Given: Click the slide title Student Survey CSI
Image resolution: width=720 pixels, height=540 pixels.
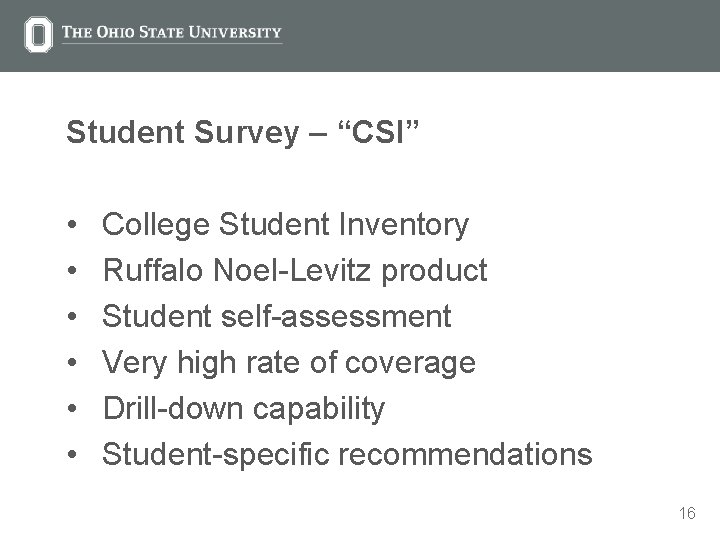Looking at the screenshot, I should (243, 132).
